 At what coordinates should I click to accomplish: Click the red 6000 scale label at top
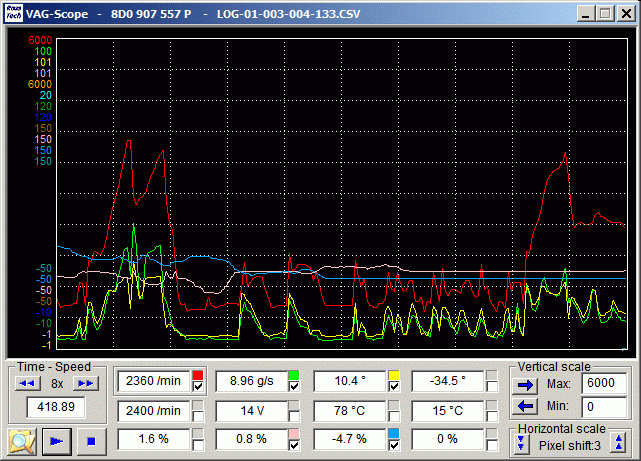click(40, 40)
